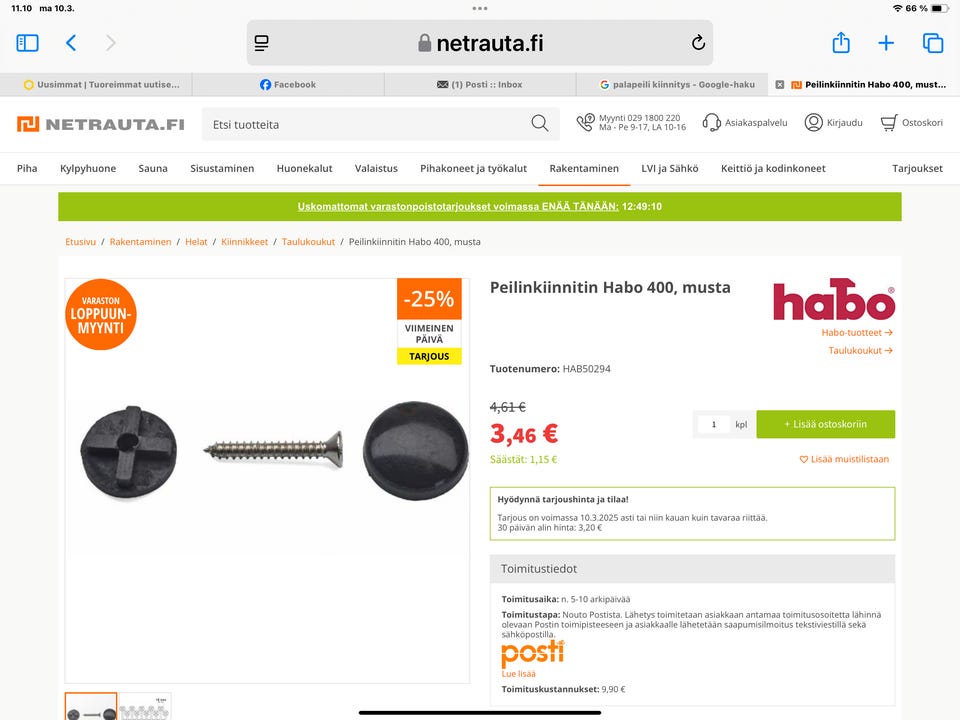Viewport: 960px width, 720px height.
Task: Open the page reader menu in the address bar
Action: [x=261, y=43]
